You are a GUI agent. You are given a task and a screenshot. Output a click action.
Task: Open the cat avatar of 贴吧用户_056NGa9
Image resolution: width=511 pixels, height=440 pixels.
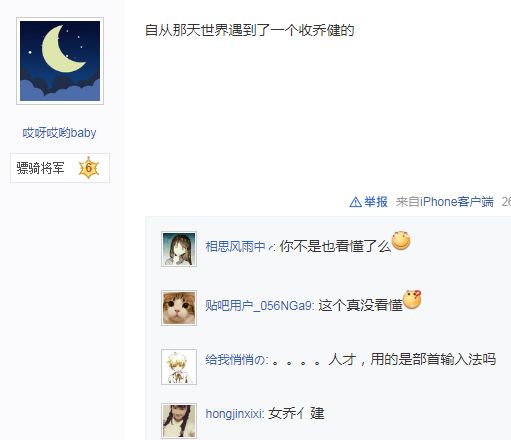coord(179,308)
